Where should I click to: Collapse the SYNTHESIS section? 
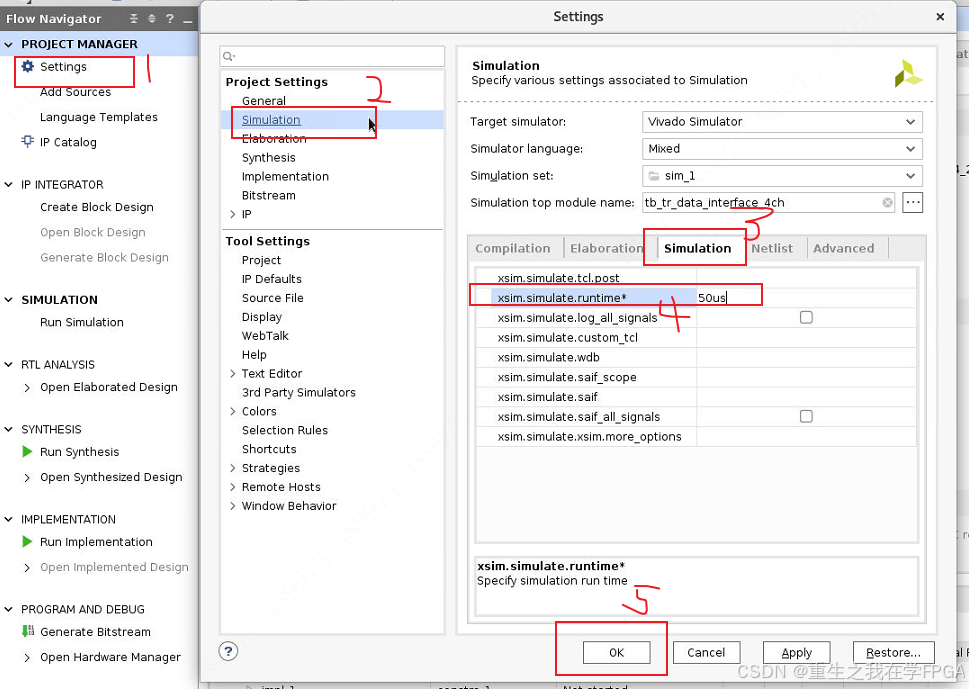pos(9,429)
